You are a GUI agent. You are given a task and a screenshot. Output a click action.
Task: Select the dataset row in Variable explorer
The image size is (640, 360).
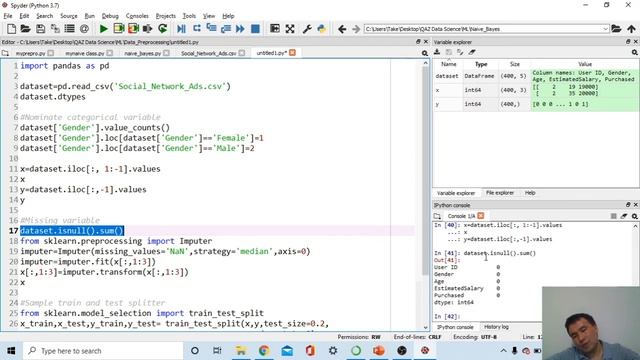pyautogui.click(x=536, y=76)
